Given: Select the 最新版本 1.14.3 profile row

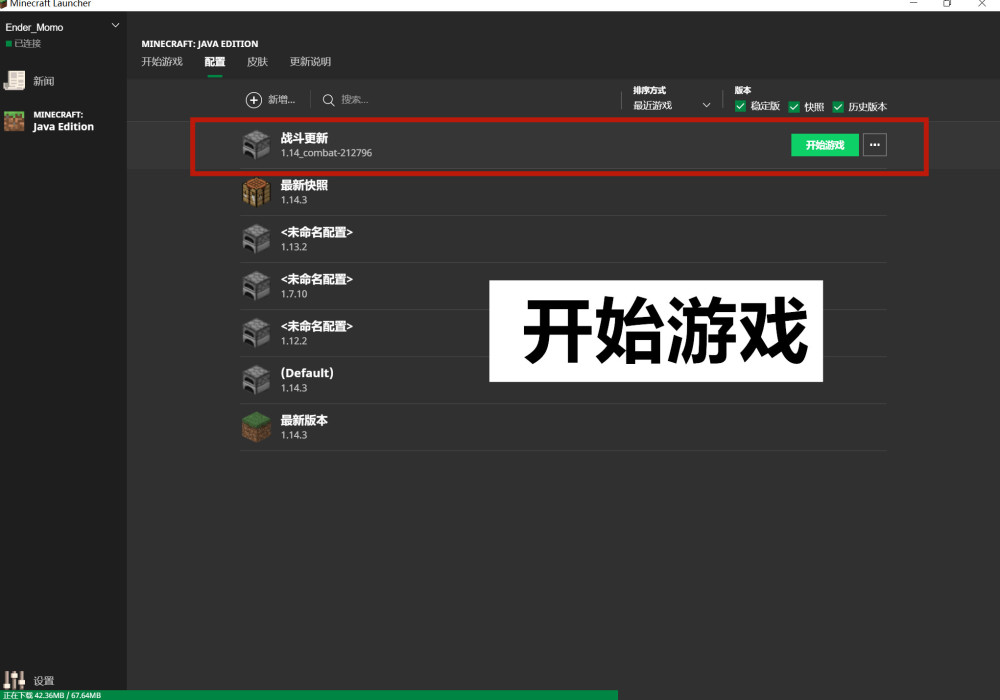Looking at the screenshot, I should click(564, 427).
